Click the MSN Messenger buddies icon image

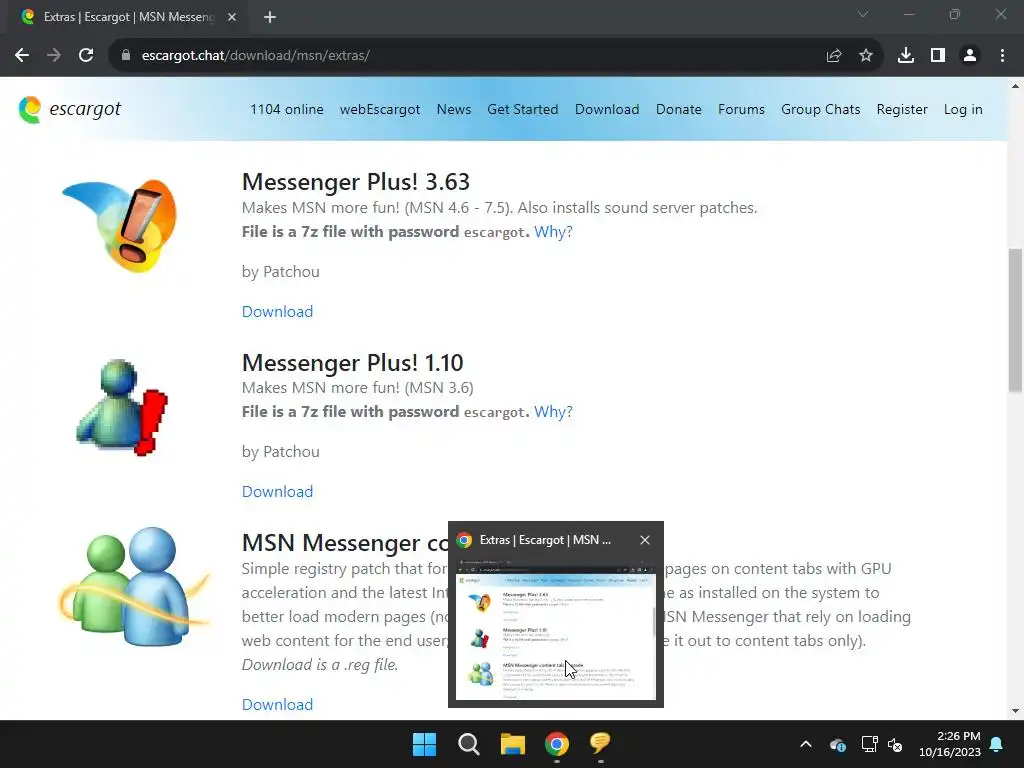coord(134,586)
